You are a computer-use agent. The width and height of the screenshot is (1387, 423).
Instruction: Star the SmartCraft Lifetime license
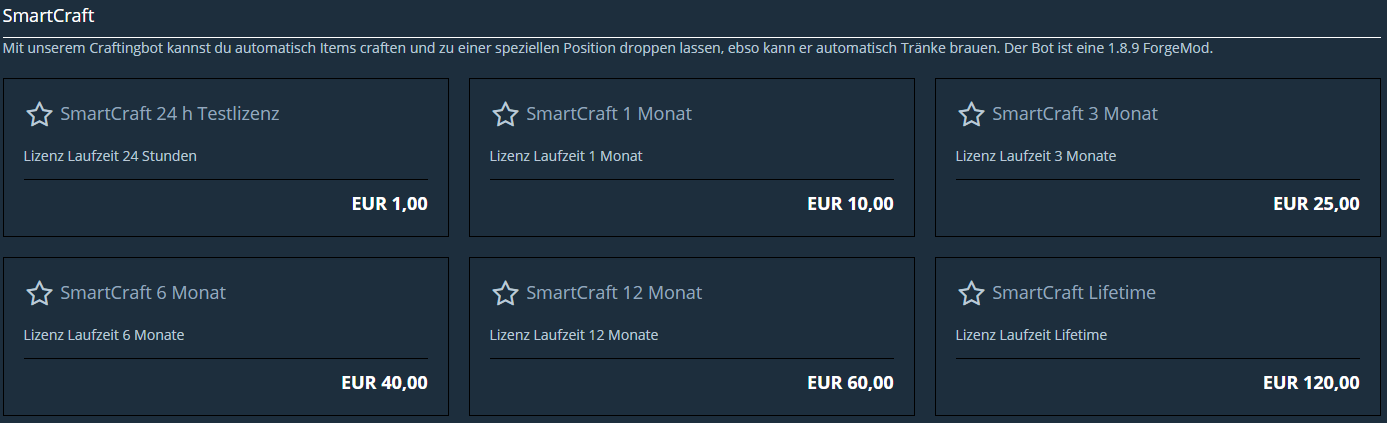[x=971, y=293]
